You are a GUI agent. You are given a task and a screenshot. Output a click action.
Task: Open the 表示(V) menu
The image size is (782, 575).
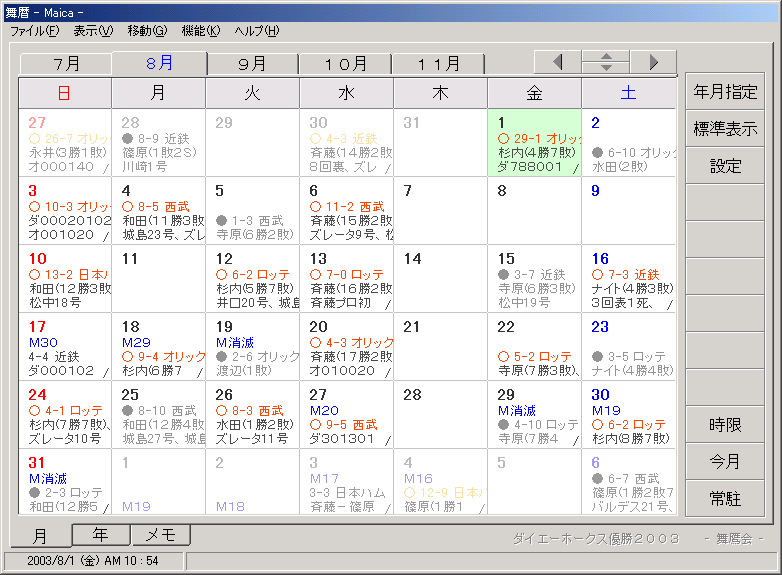[x=93, y=31]
